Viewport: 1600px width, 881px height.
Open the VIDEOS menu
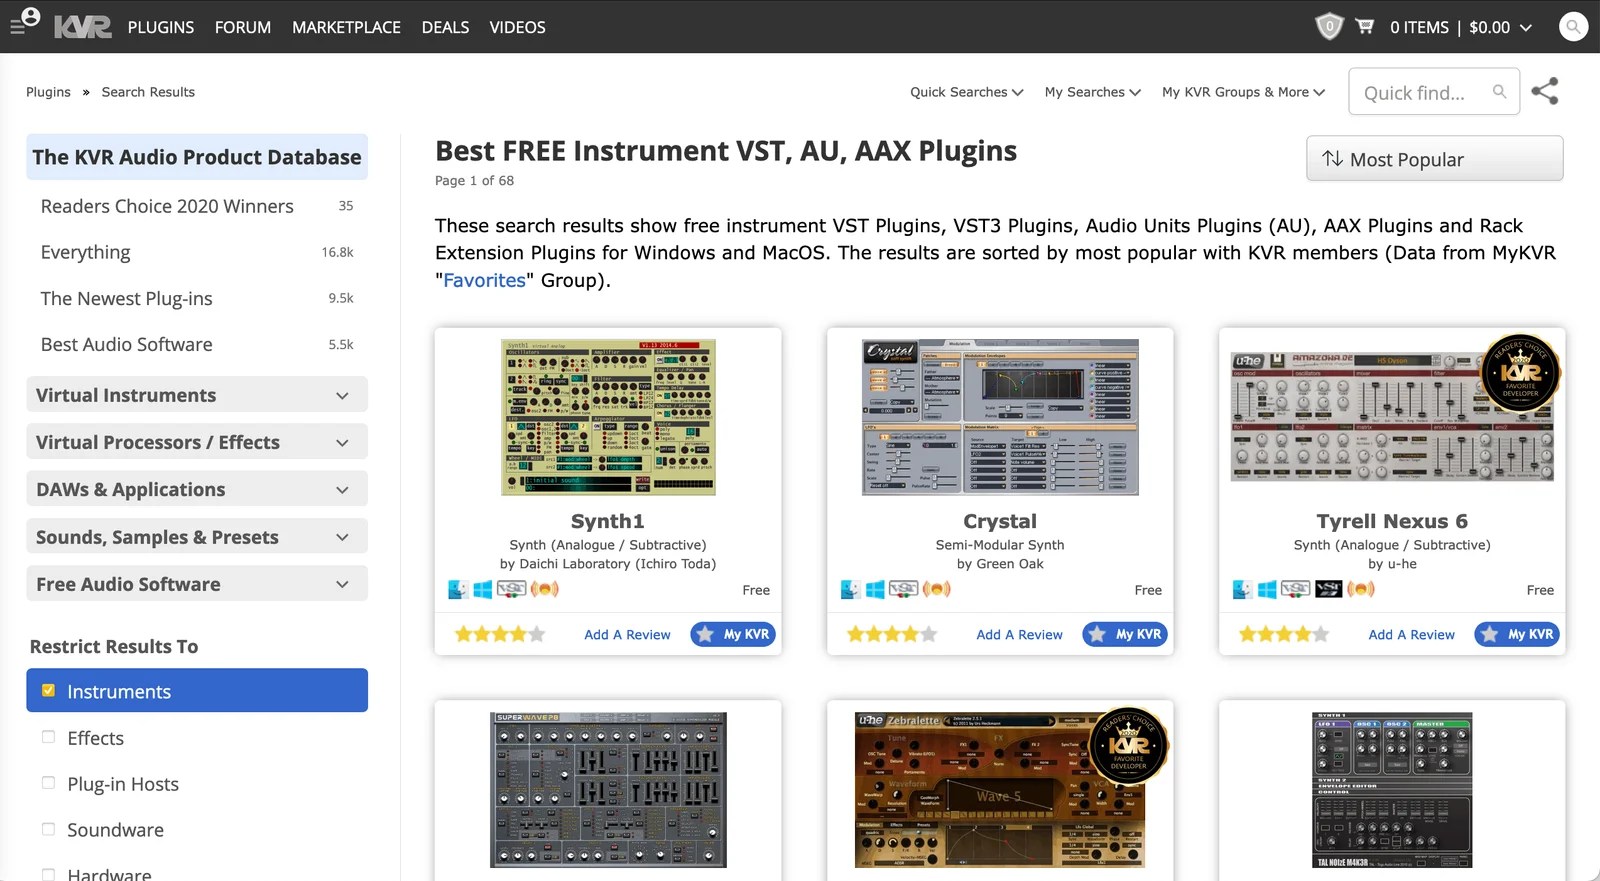pyautogui.click(x=517, y=27)
